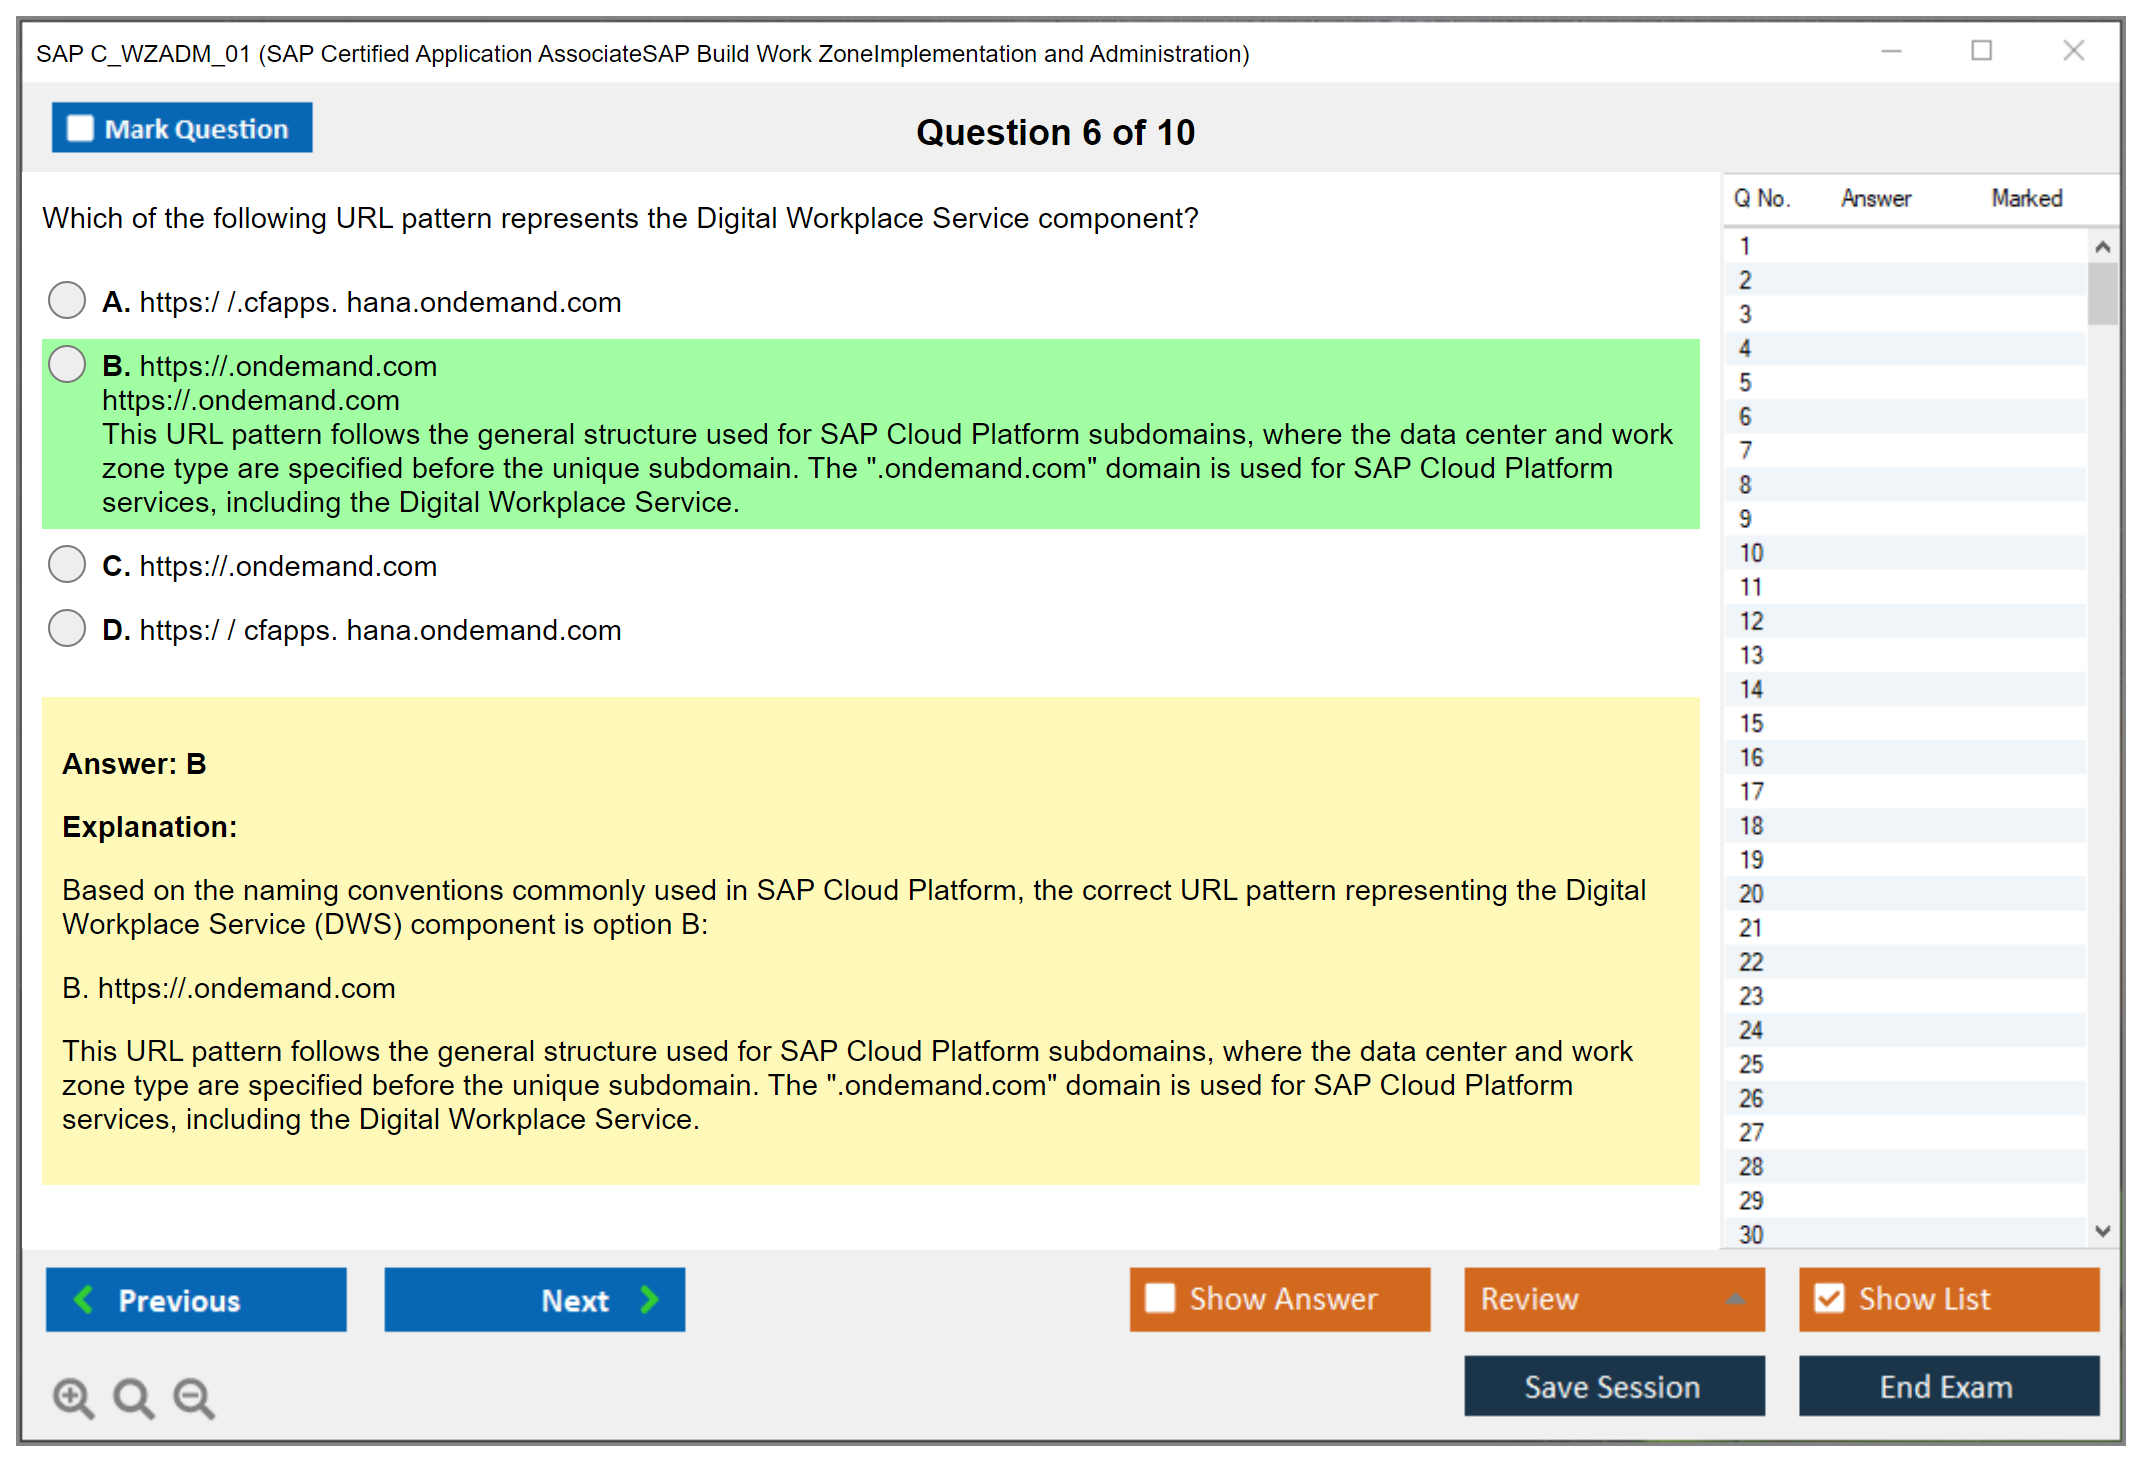
Task: Click the zoom out magnifier icon
Action: (193, 1397)
